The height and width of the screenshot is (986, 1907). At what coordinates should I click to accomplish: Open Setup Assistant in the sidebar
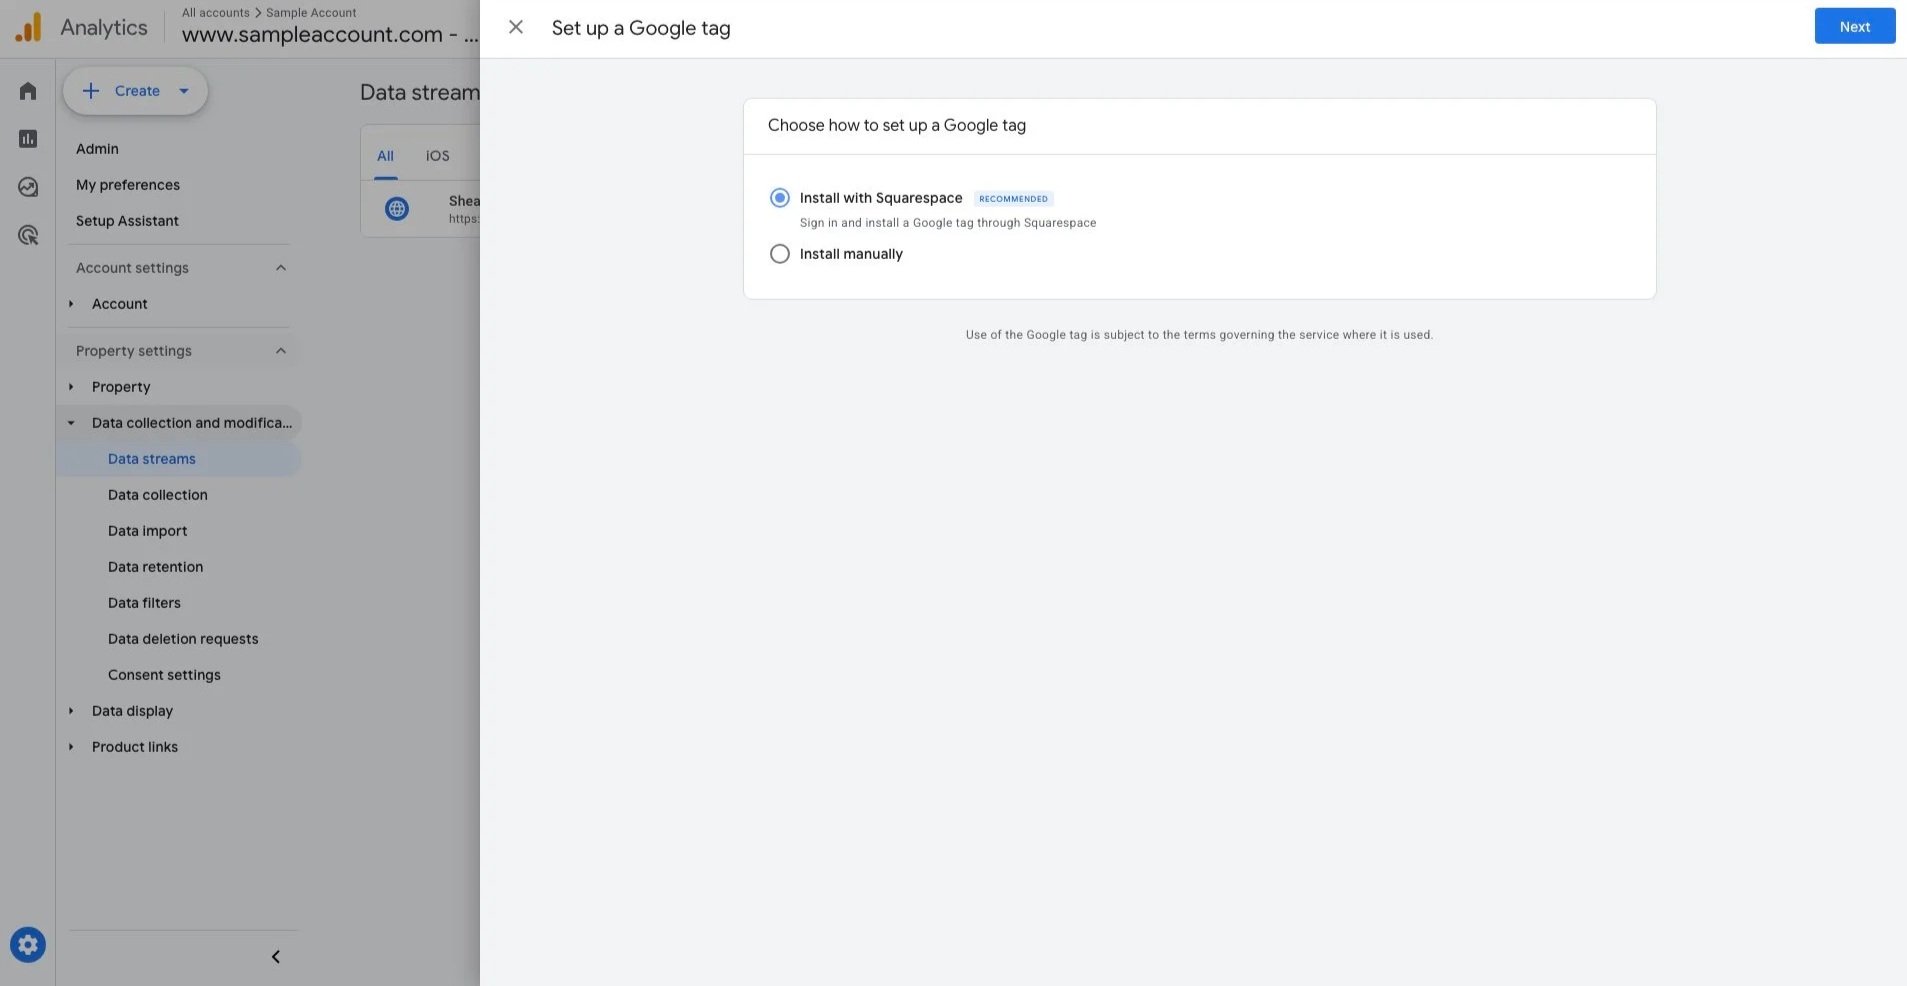pos(127,221)
